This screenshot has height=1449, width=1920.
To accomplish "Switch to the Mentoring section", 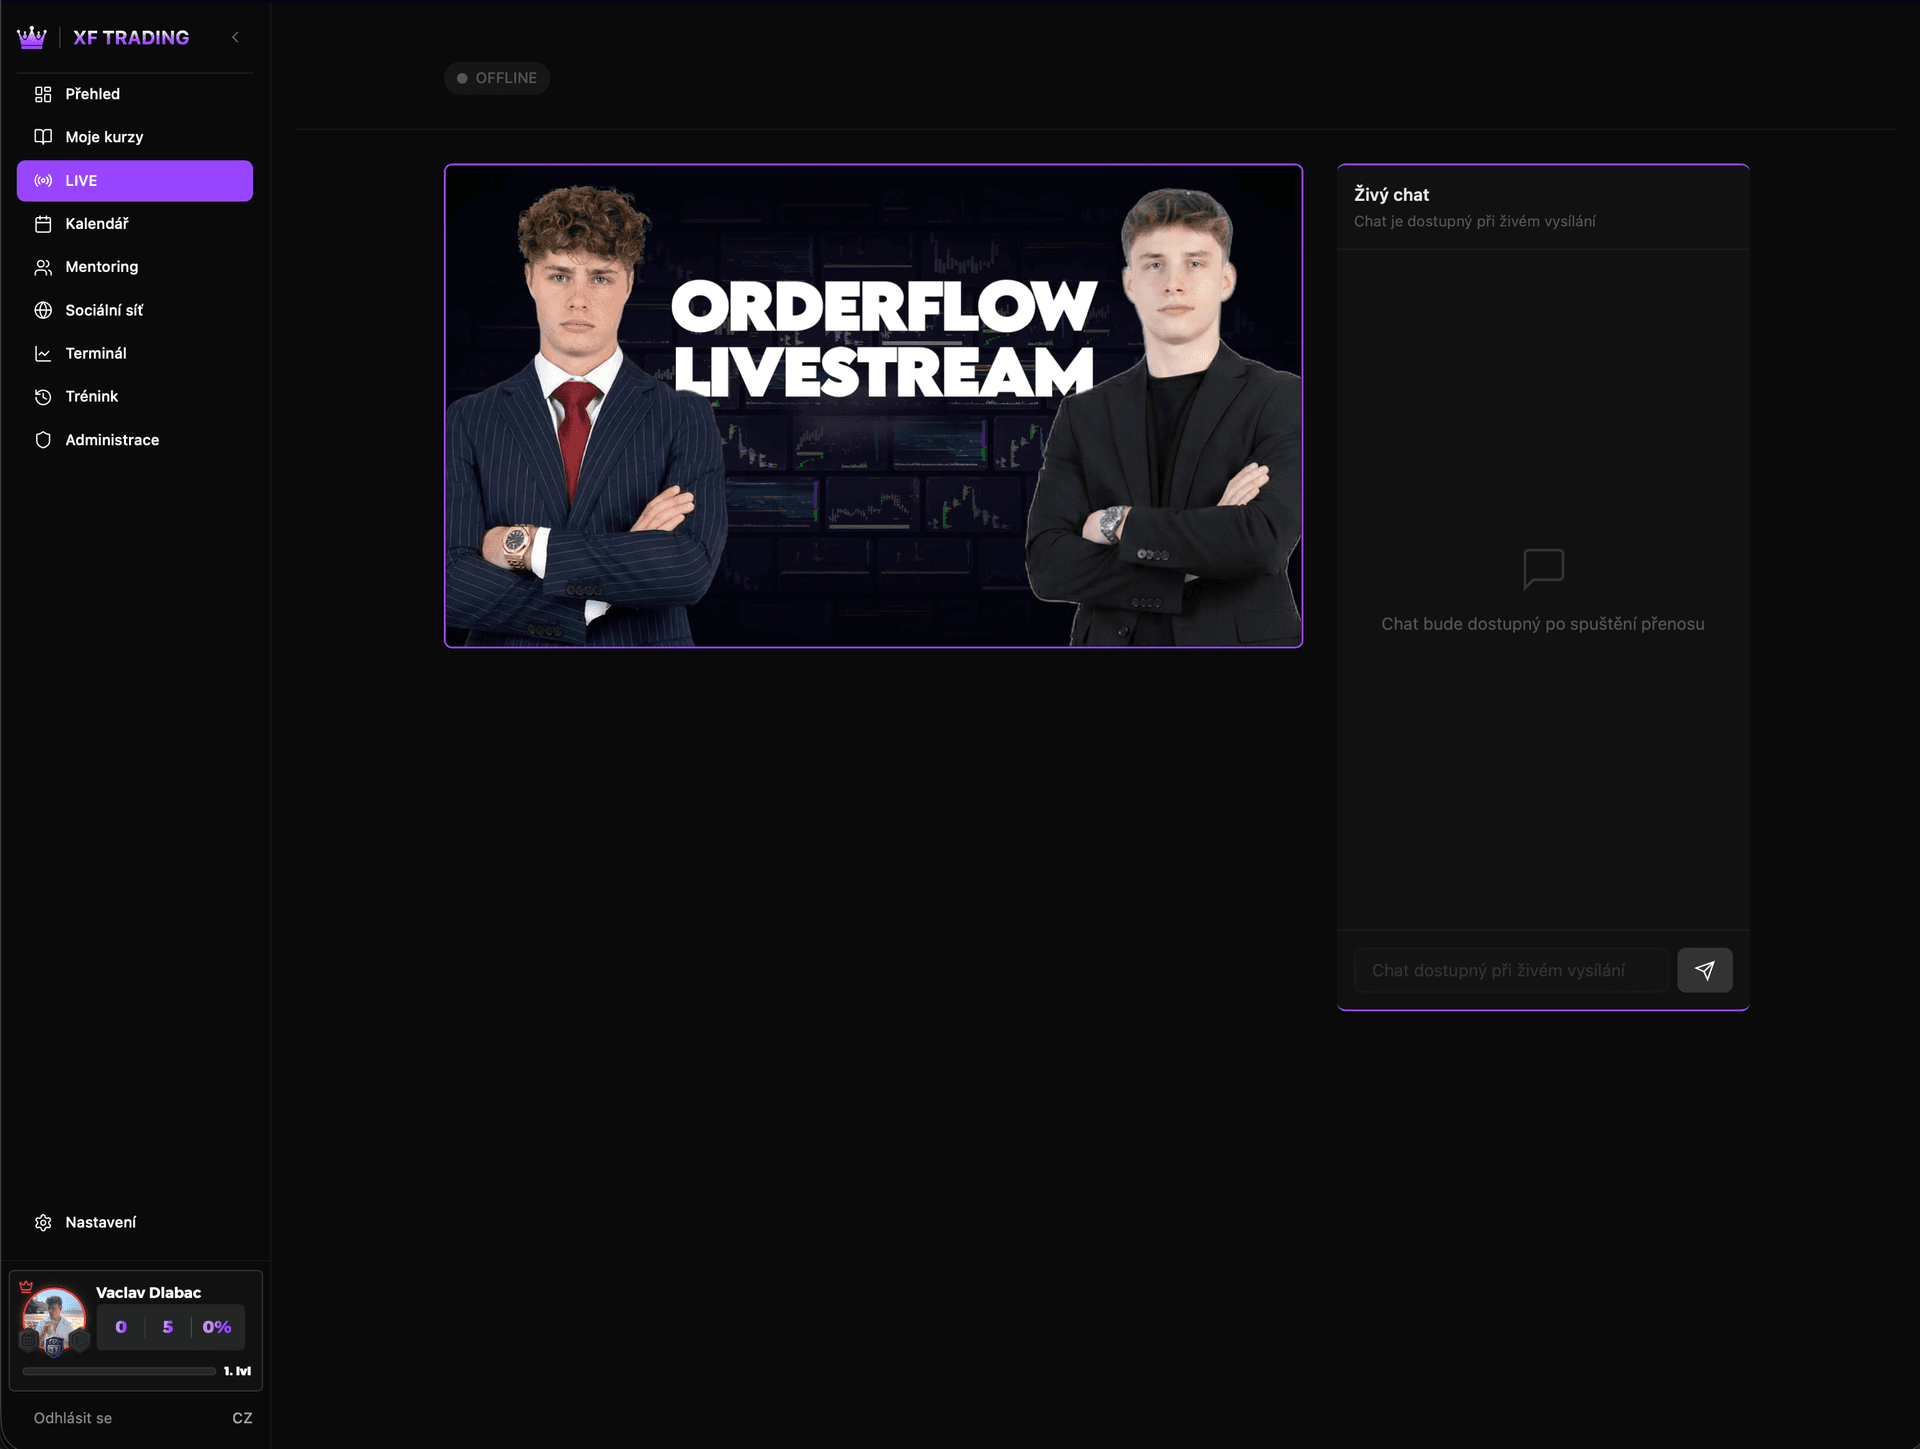I will point(101,266).
